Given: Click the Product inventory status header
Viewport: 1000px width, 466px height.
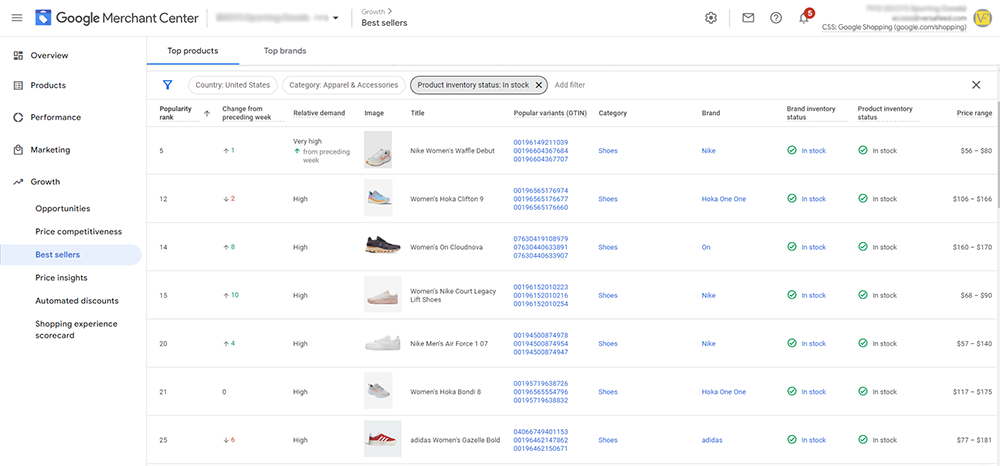Looking at the screenshot, I should click(x=885, y=113).
